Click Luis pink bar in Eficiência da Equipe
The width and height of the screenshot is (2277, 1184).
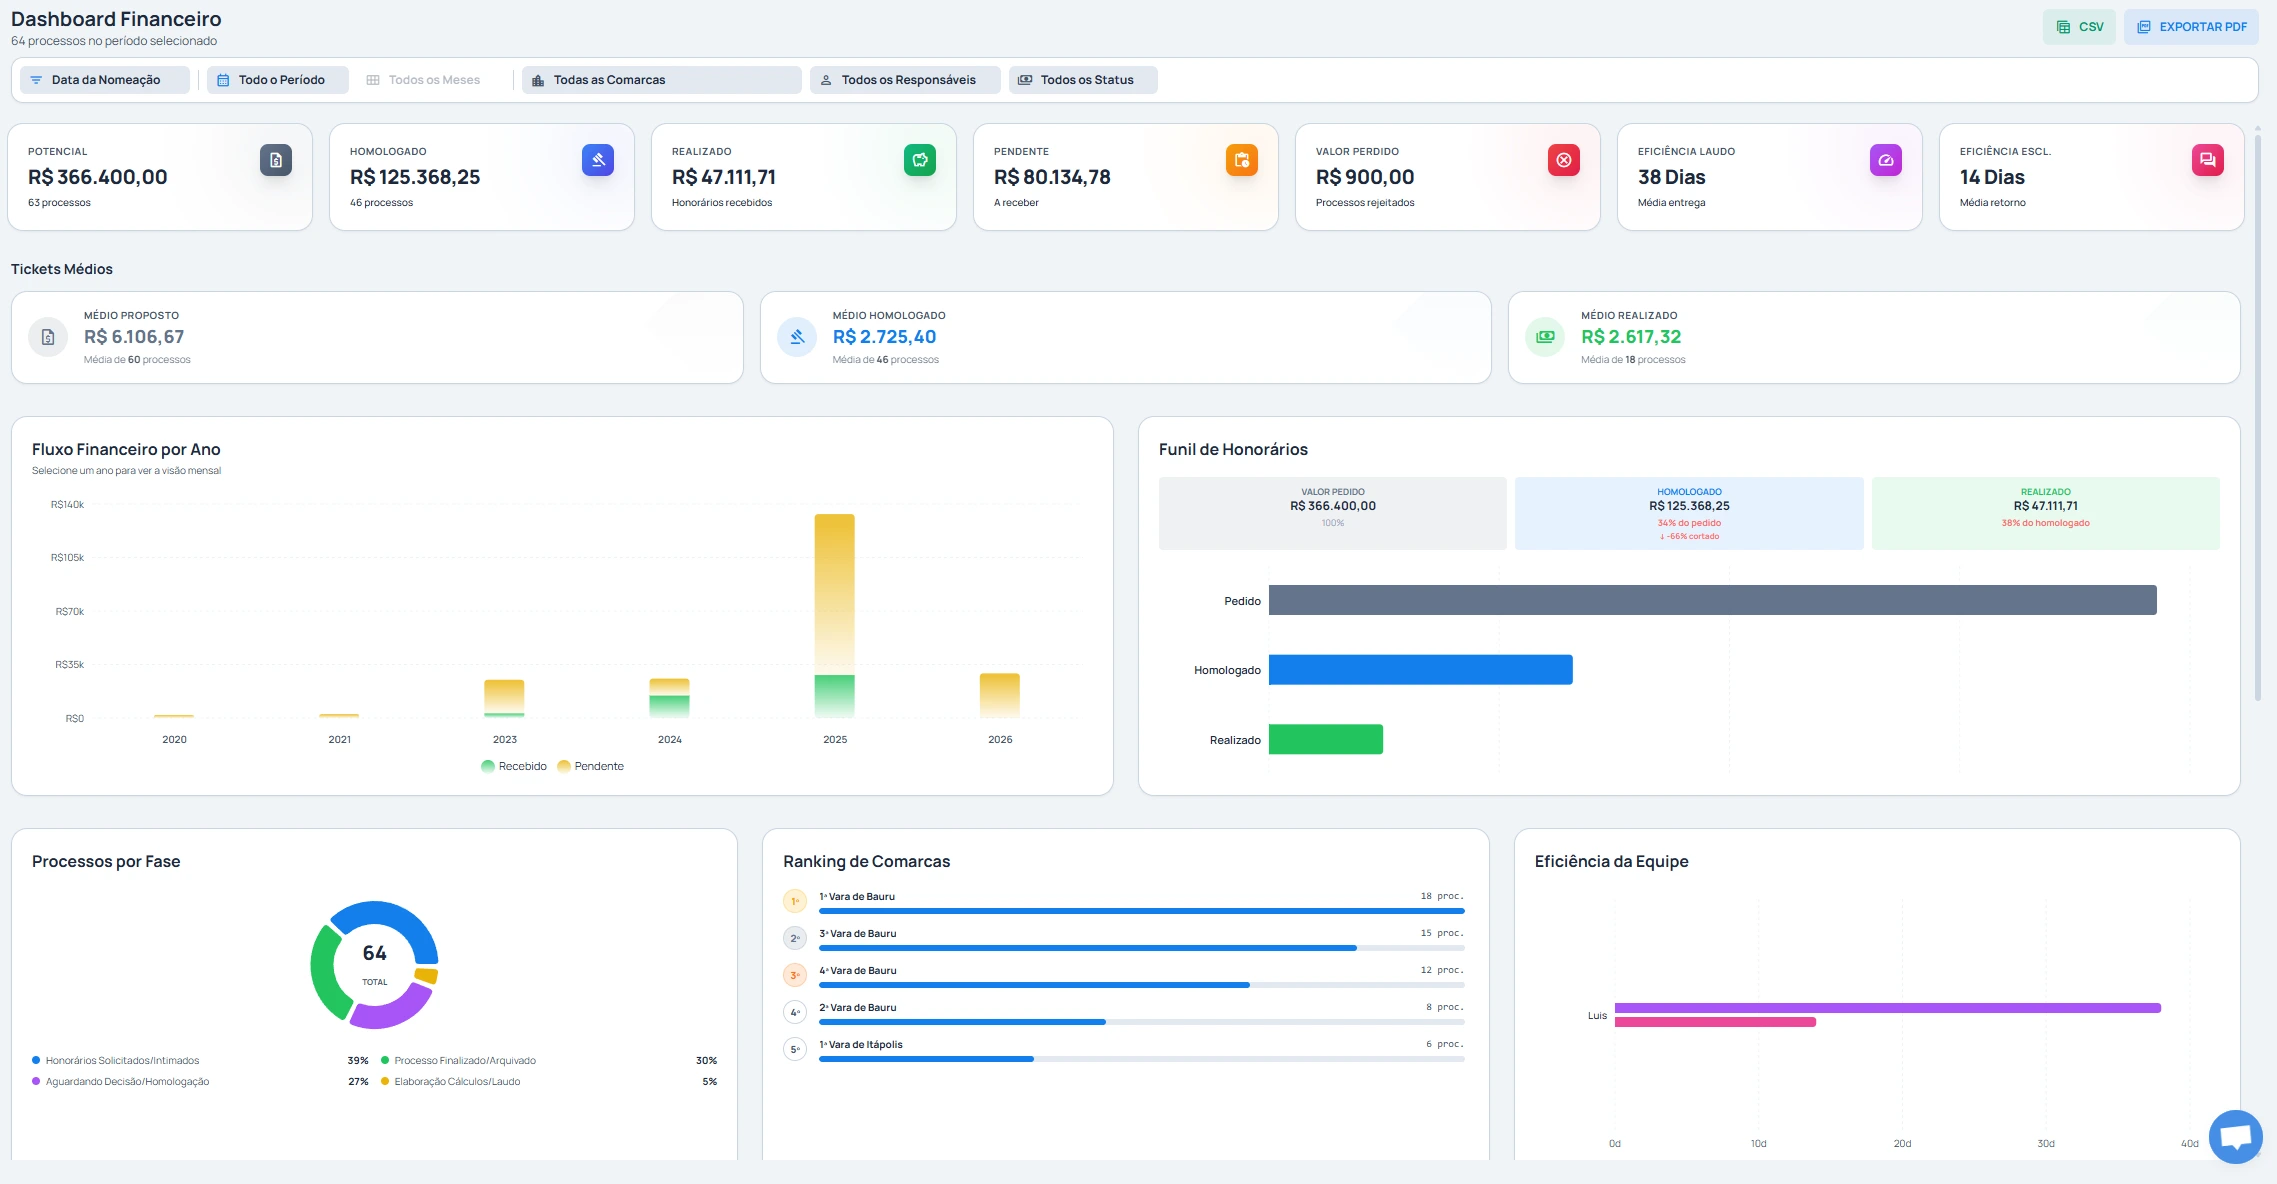(1715, 1022)
